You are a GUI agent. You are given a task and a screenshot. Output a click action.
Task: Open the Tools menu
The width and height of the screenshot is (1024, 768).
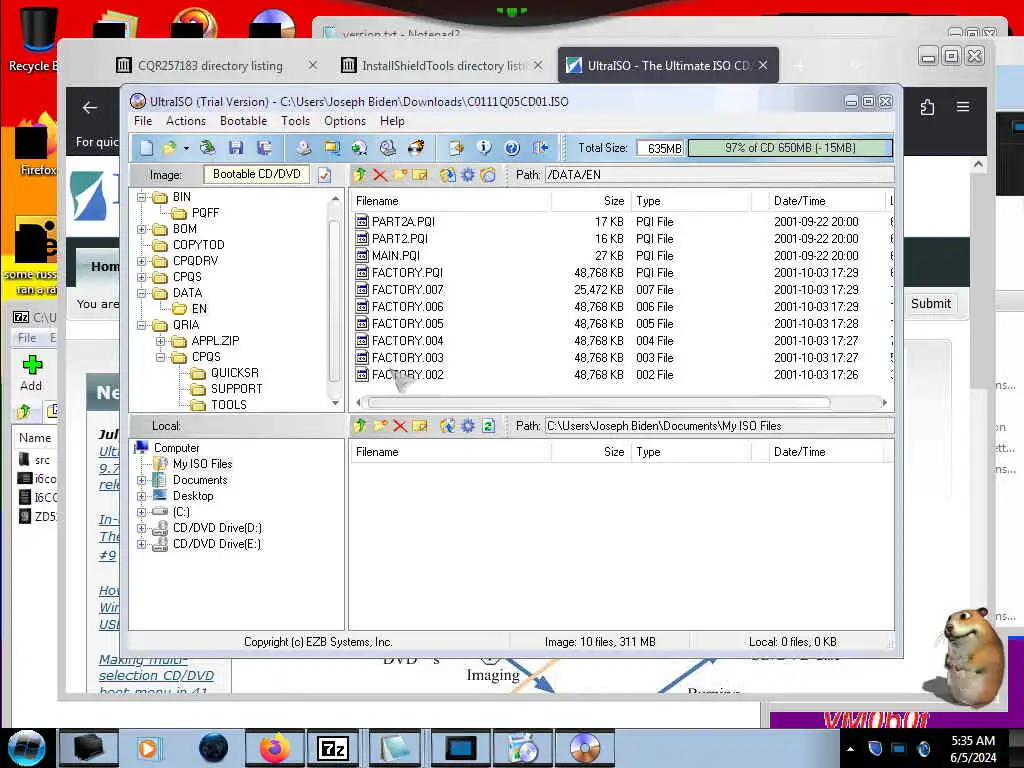[295, 121]
